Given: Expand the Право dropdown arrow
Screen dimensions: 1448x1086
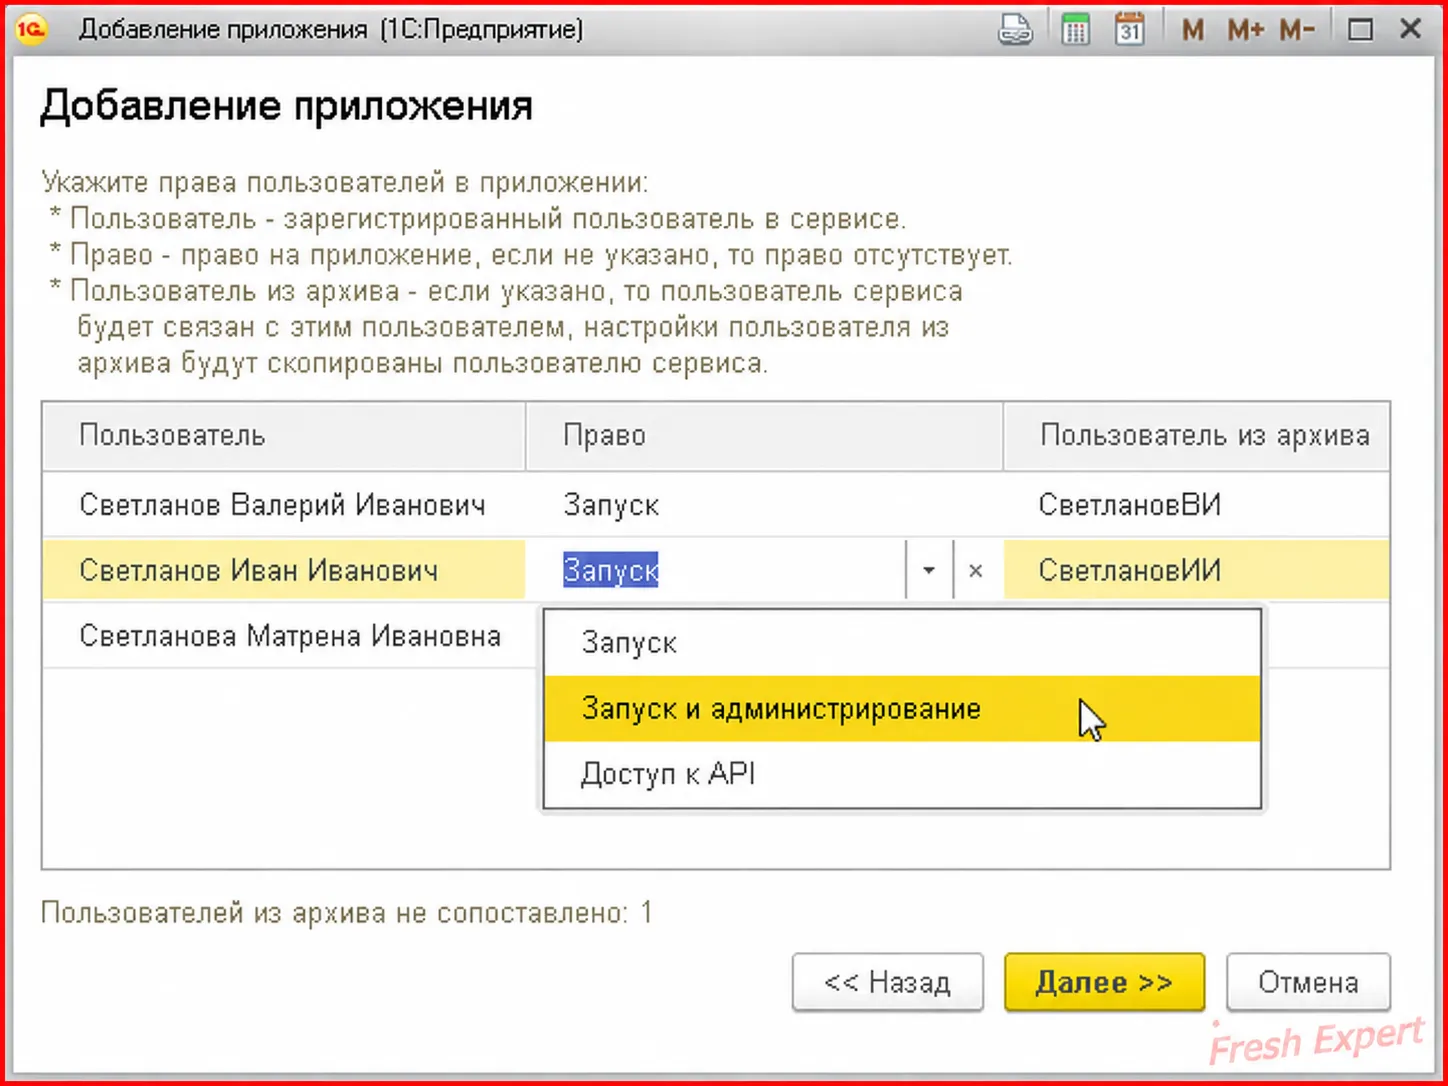Looking at the screenshot, I should pos(929,570).
